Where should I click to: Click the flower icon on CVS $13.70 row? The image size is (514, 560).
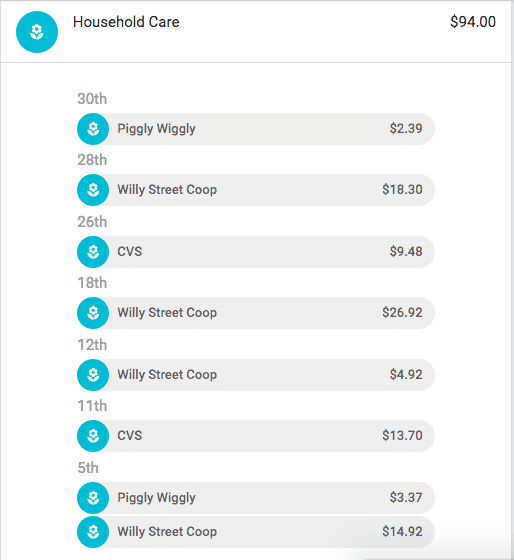(93, 436)
